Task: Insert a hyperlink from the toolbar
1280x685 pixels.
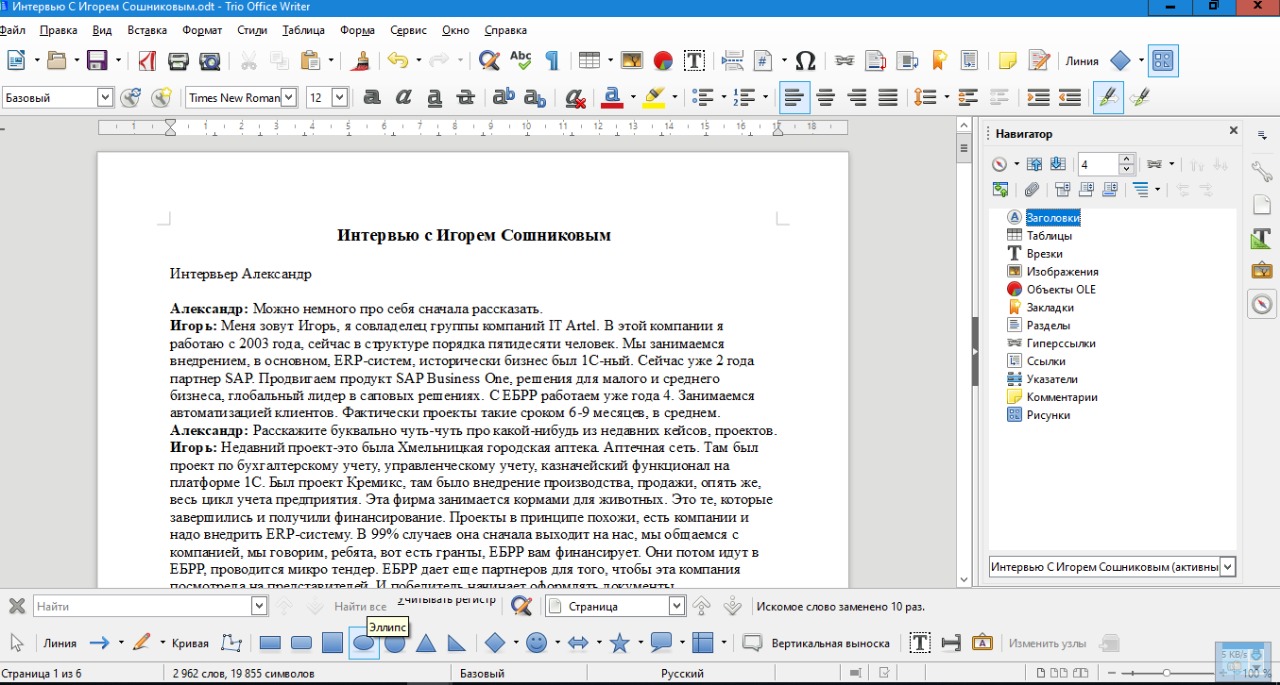Action: (844, 61)
